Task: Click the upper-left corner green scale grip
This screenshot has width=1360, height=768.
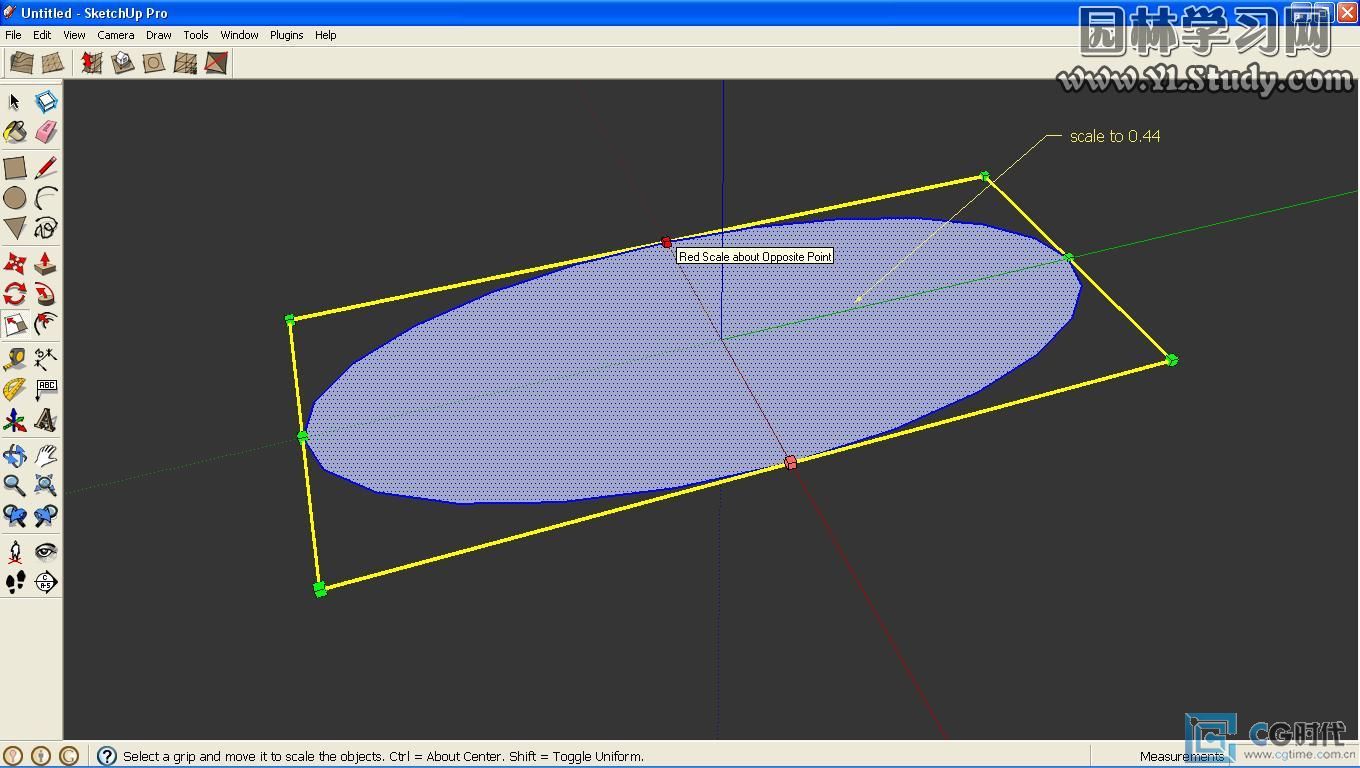Action: 290,320
